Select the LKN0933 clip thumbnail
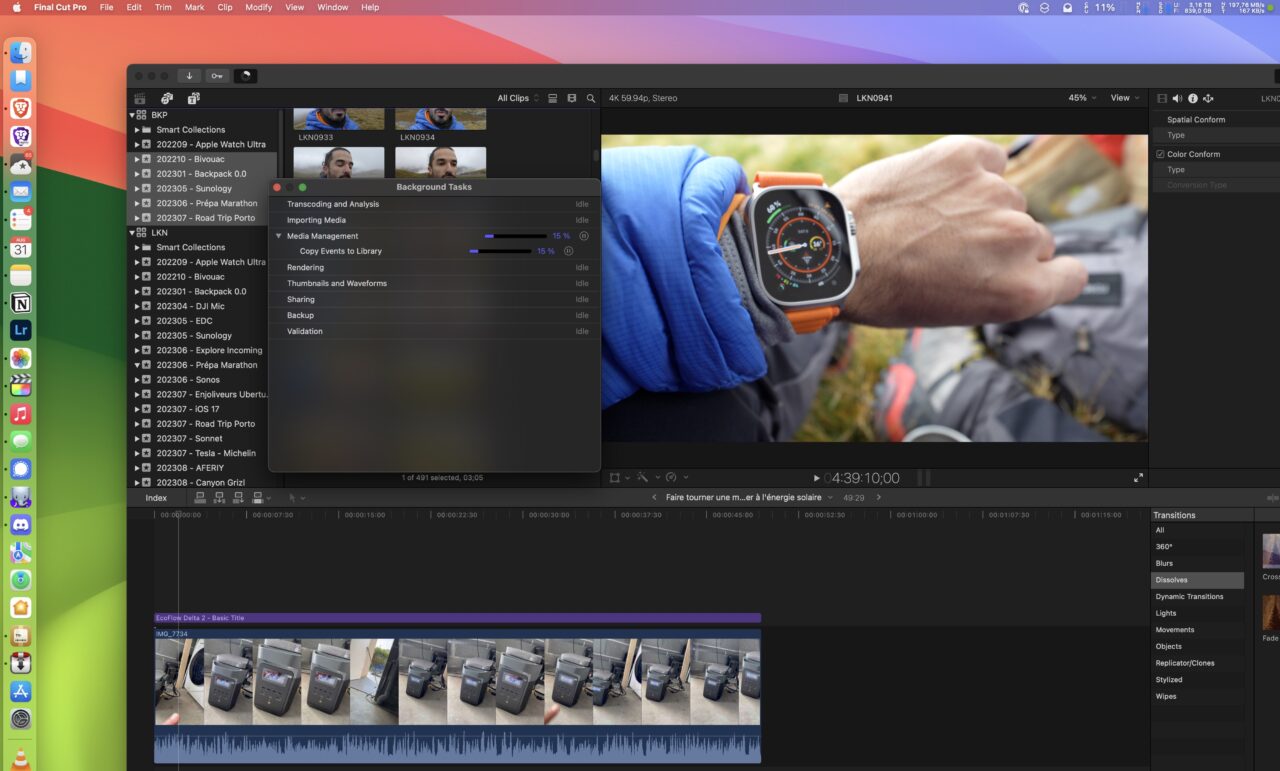Image resolution: width=1280 pixels, height=771 pixels. tap(339, 119)
